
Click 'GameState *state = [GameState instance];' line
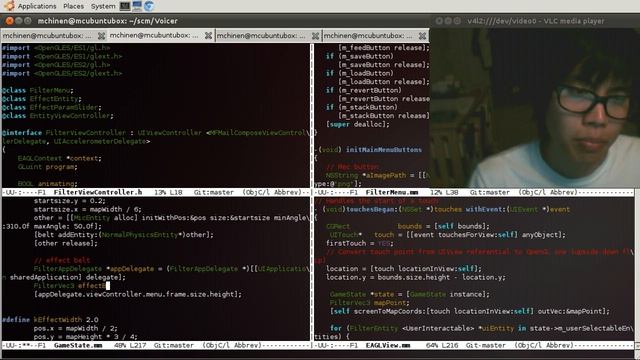409,294
